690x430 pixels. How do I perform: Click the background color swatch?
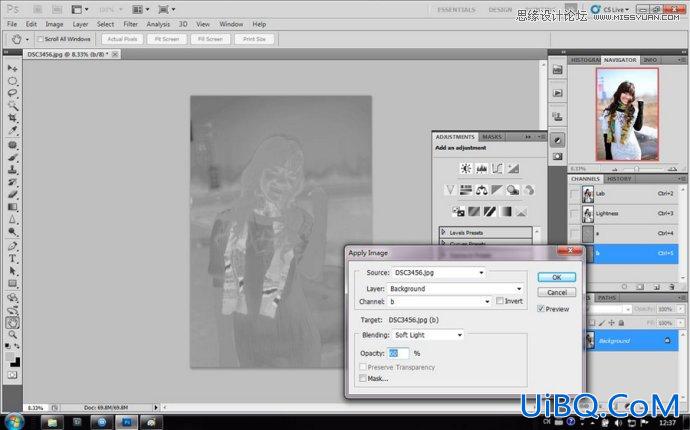[16, 362]
